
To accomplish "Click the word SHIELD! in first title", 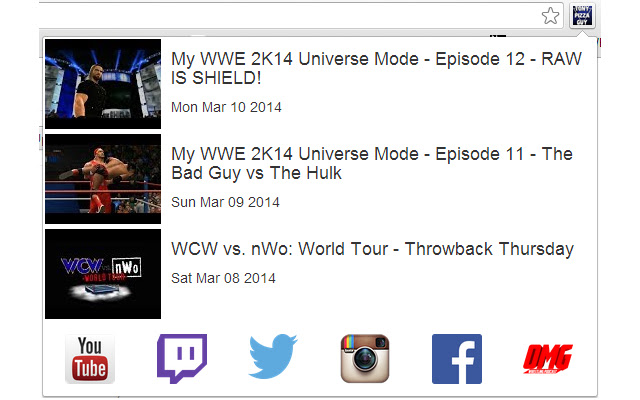I will [x=227, y=78].
